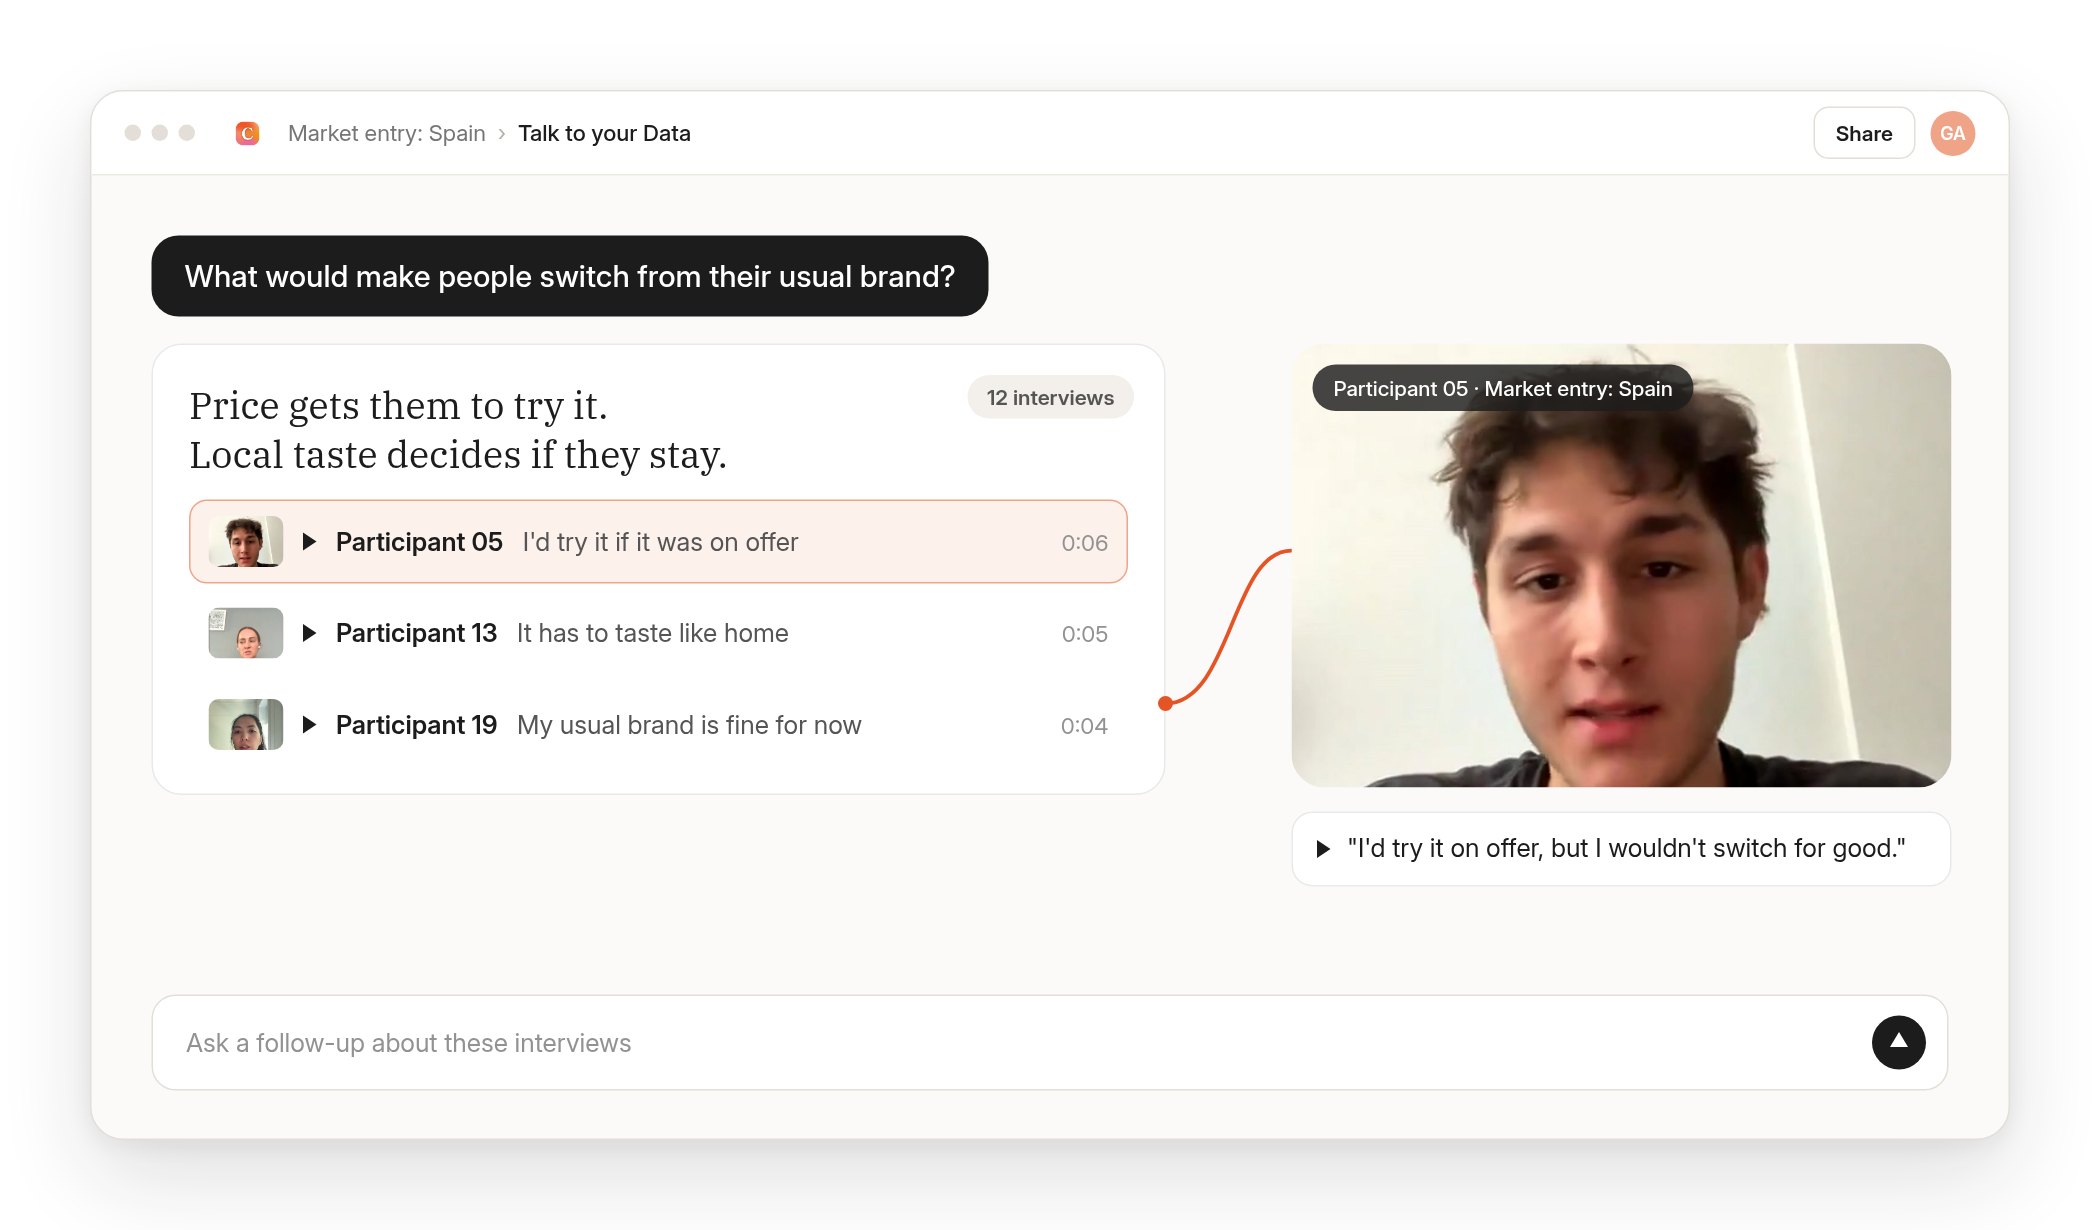Open Participant 19 thumbnail
The height and width of the screenshot is (1230, 2100).
[246, 724]
